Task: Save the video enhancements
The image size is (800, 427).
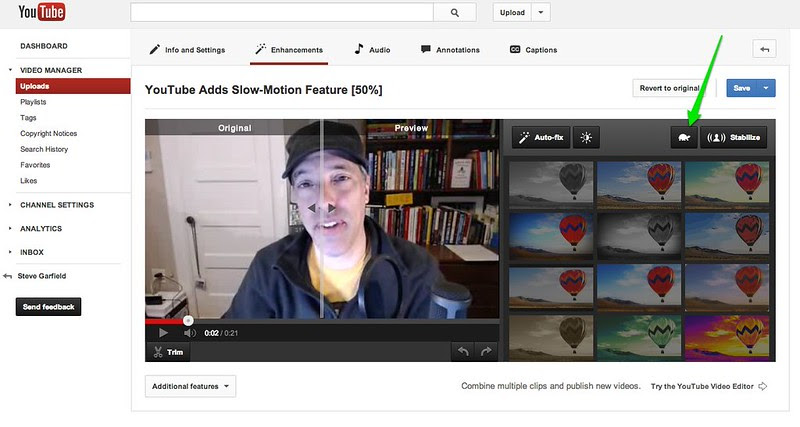Action: 742,88
